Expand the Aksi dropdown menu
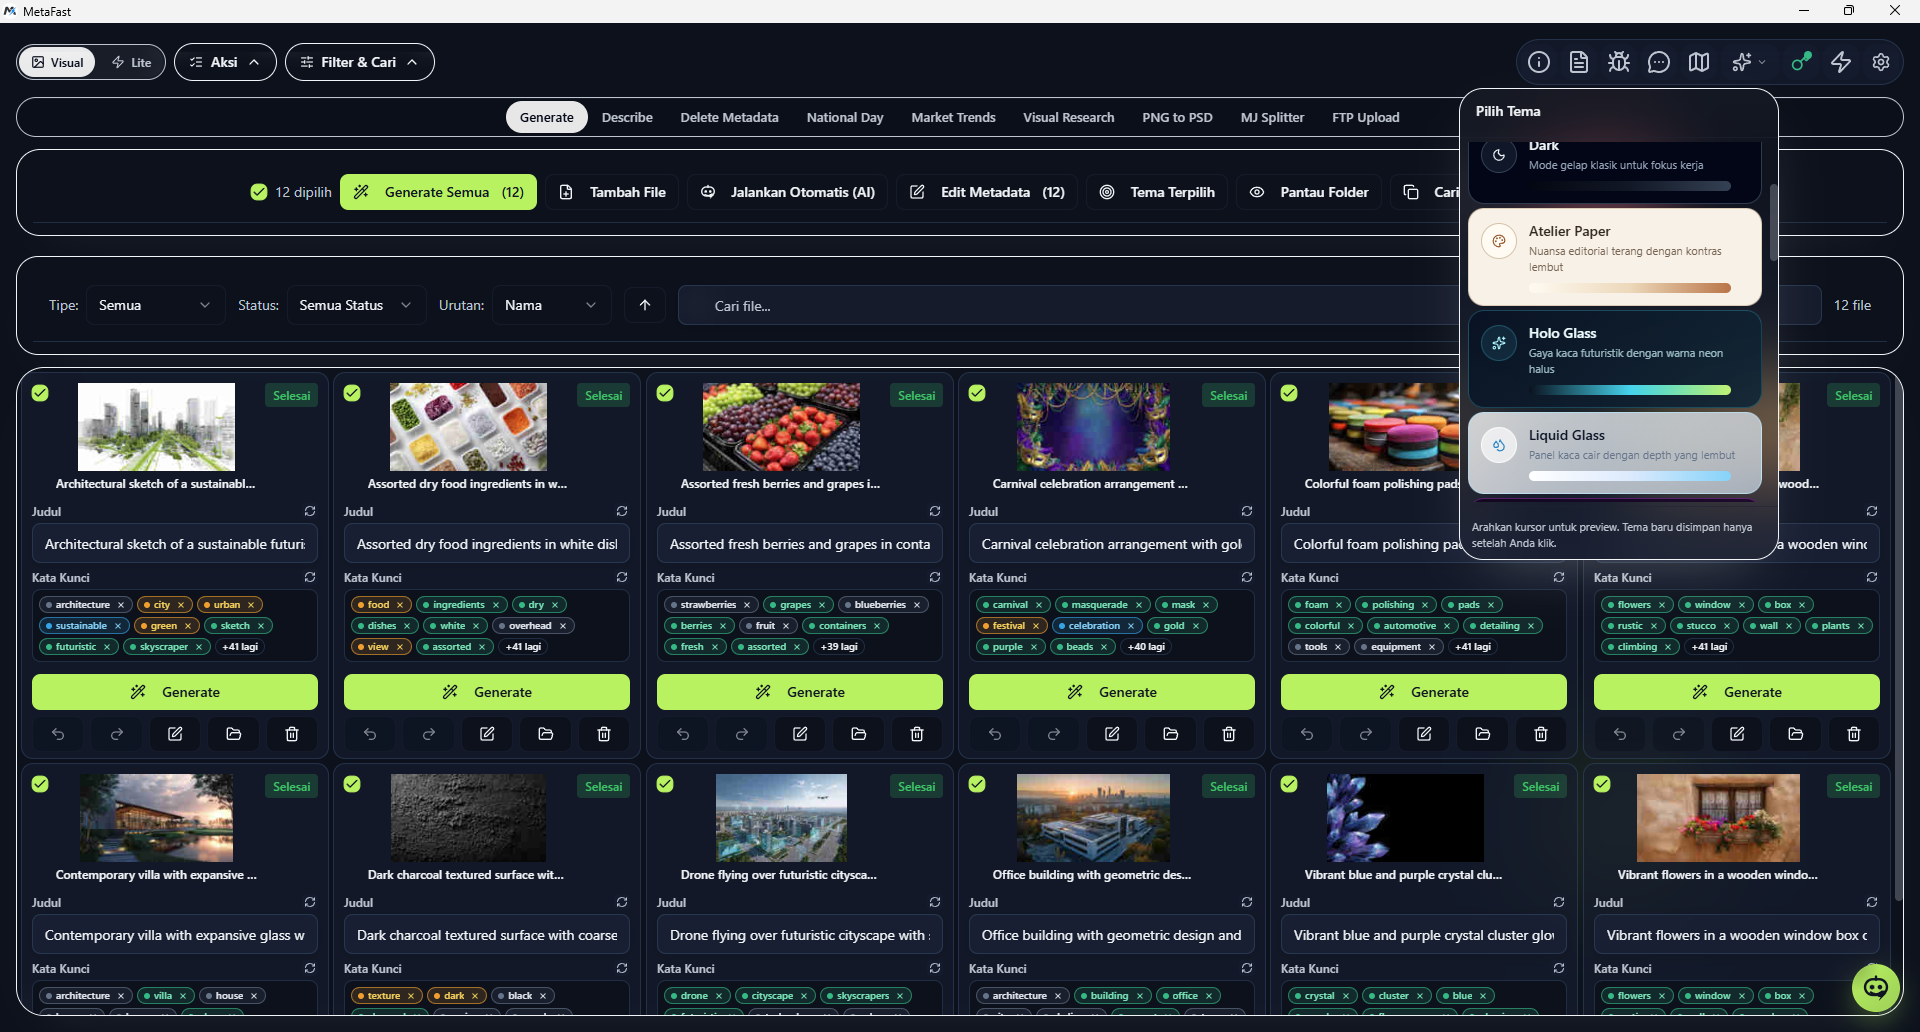This screenshot has height=1032, width=1920. [x=225, y=62]
